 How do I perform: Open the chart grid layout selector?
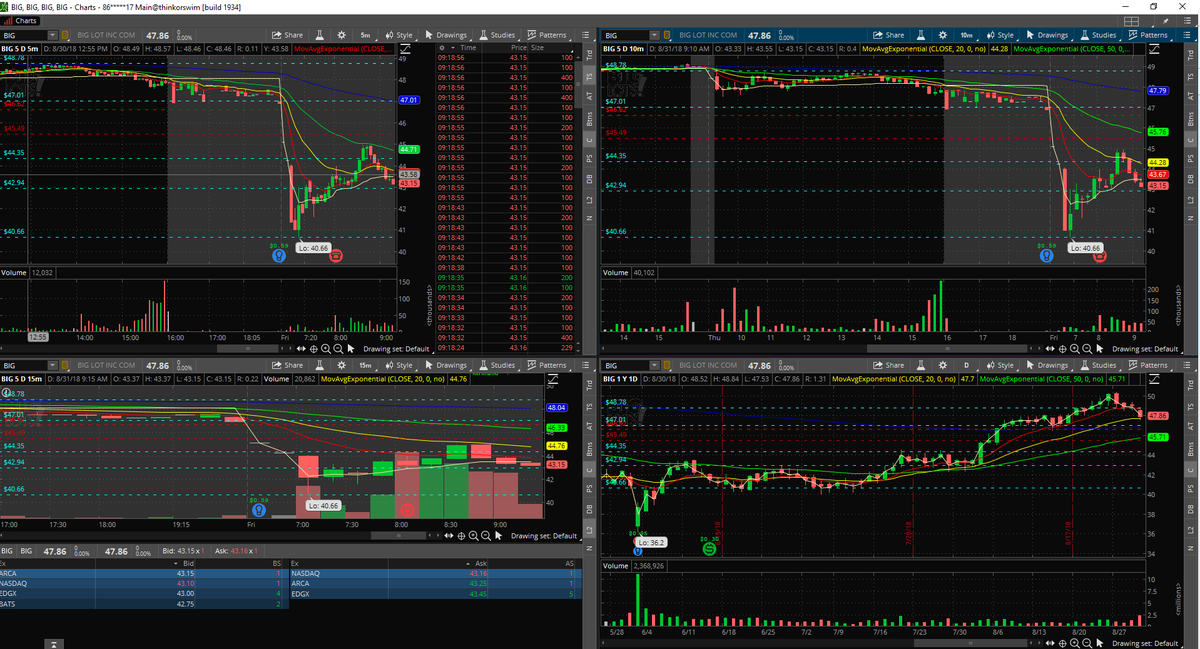[1131, 20]
